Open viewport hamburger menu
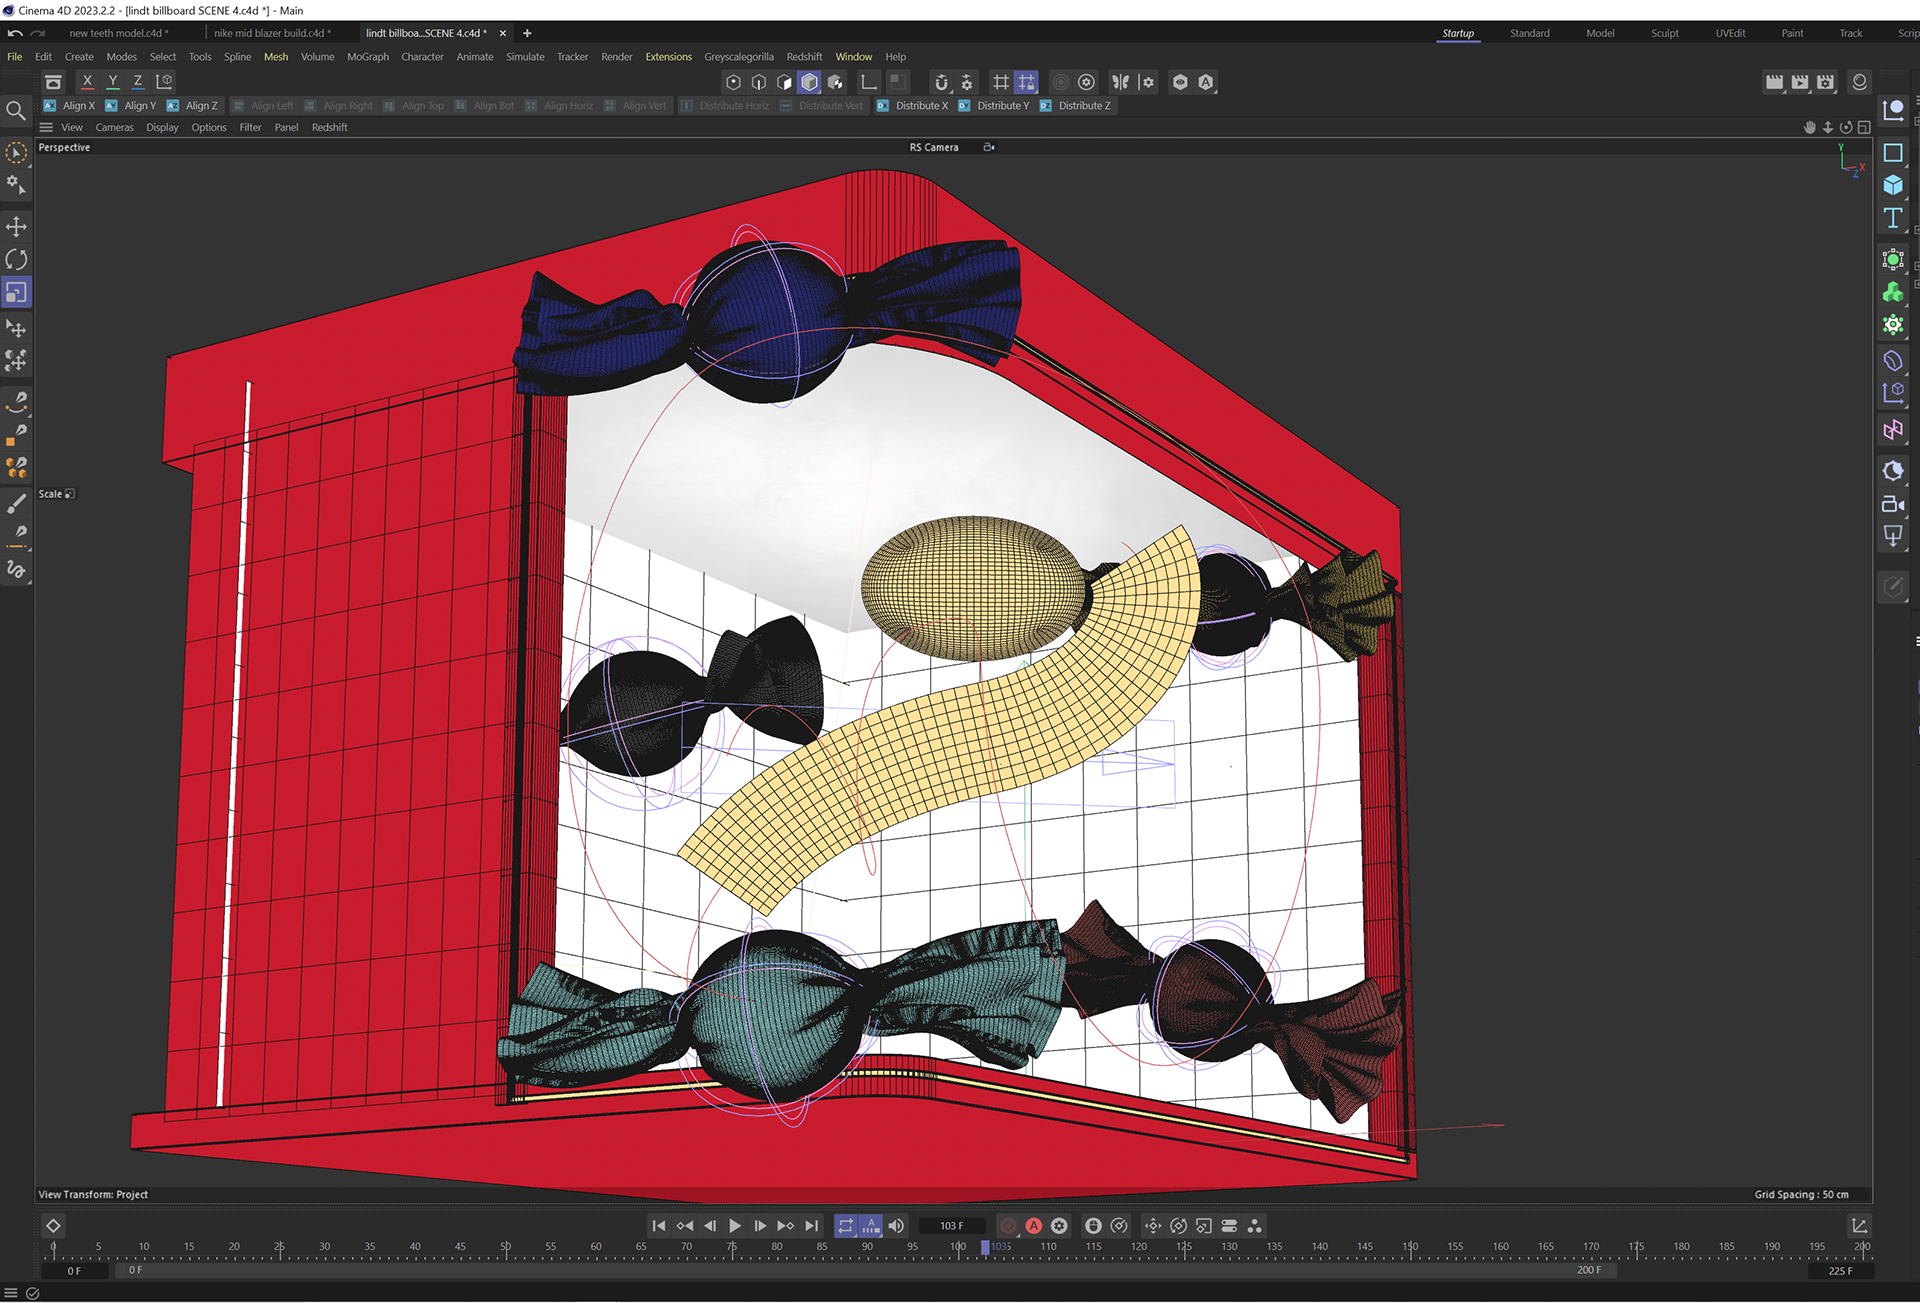The width and height of the screenshot is (1920, 1303). (x=46, y=128)
